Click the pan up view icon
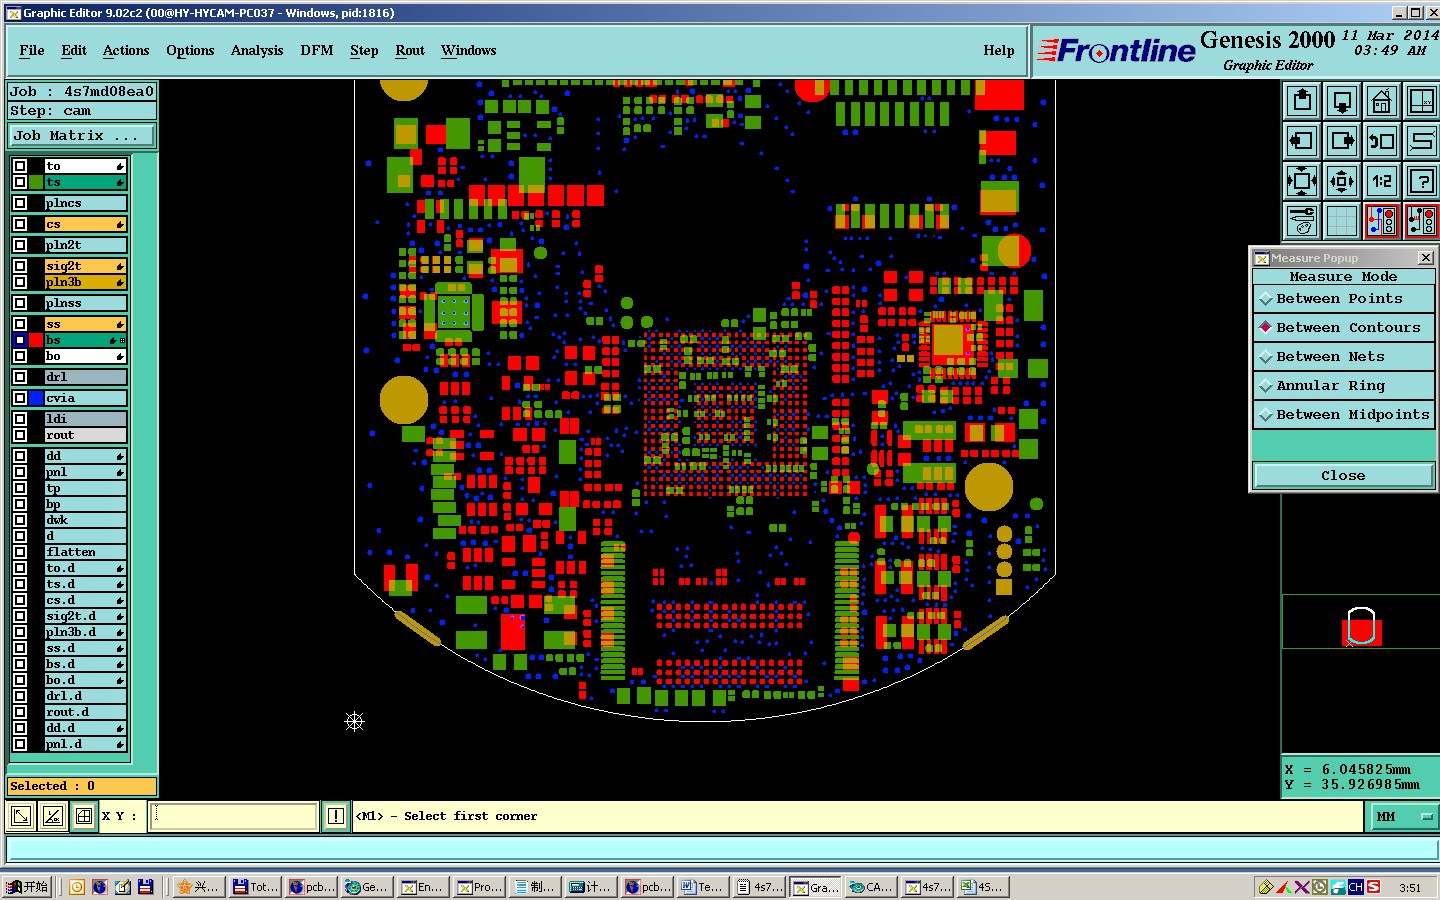 point(1302,101)
